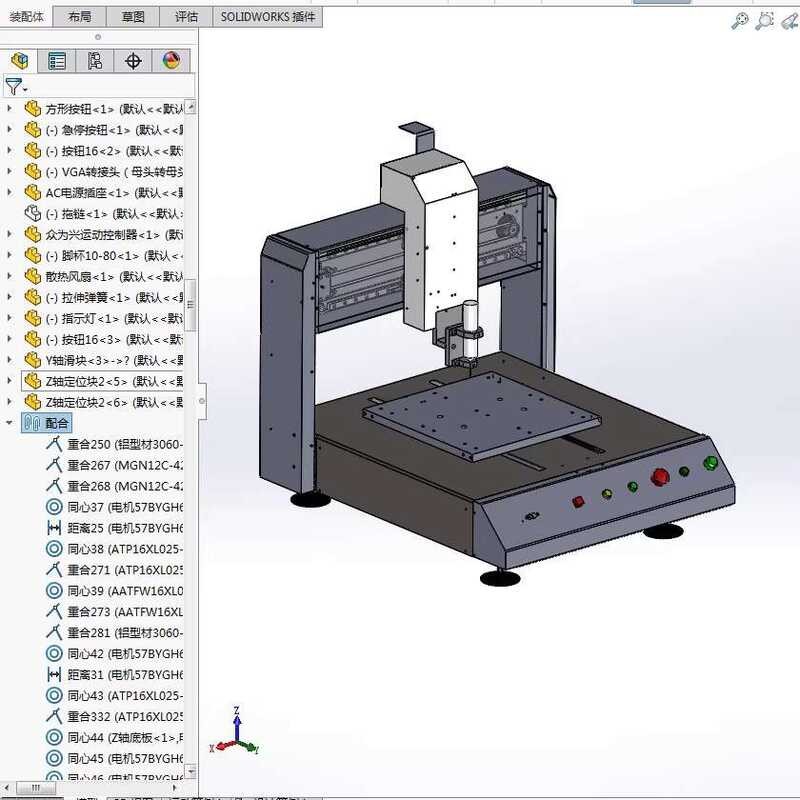This screenshot has height=800, width=800.
Task: Open the ConfigurationManager tab icon
Action: (95, 61)
